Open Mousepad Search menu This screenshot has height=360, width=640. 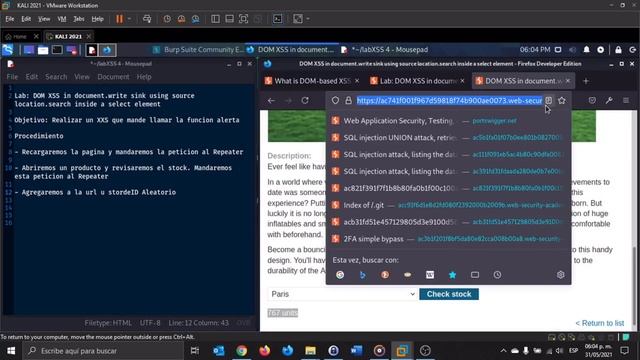pos(56,77)
